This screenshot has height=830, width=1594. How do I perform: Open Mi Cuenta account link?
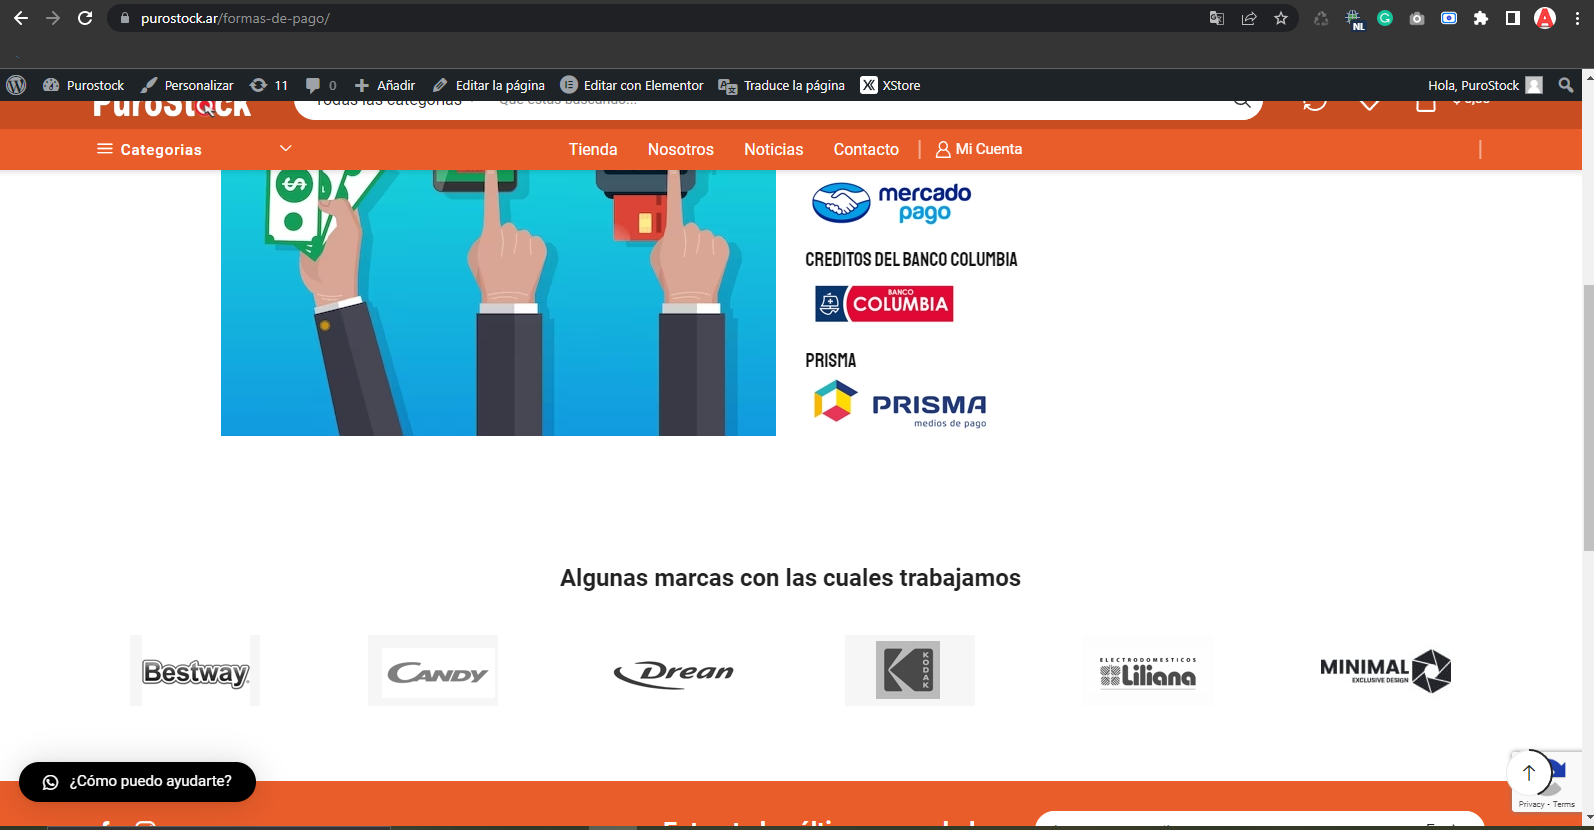[979, 149]
